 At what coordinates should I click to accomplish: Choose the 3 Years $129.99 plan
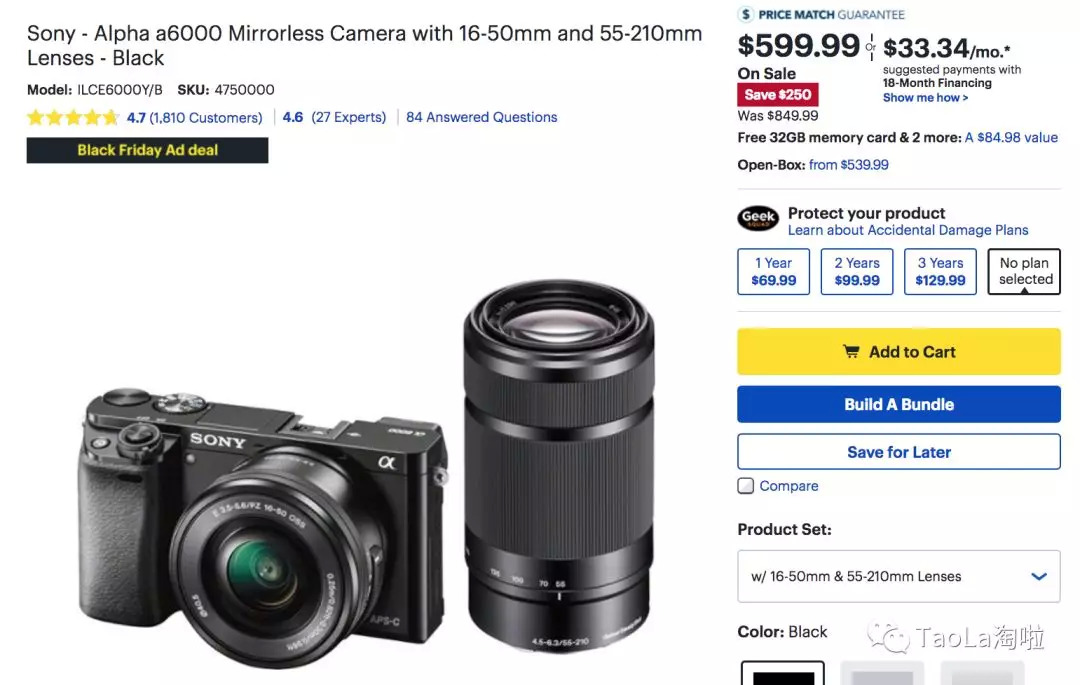click(x=940, y=272)
